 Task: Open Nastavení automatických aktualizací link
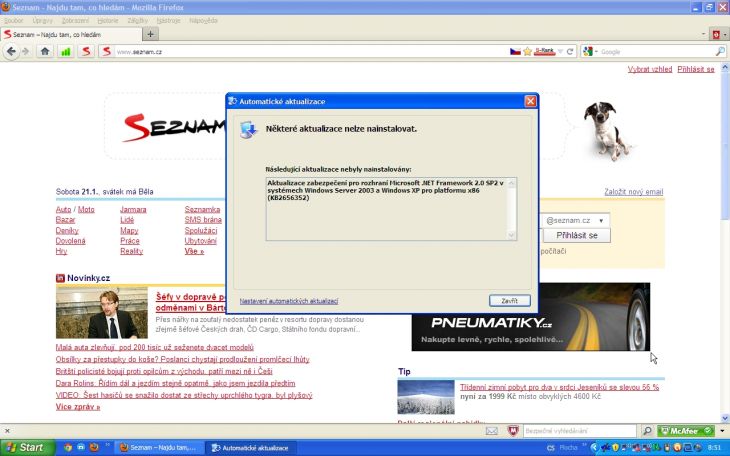click(289, 301)
